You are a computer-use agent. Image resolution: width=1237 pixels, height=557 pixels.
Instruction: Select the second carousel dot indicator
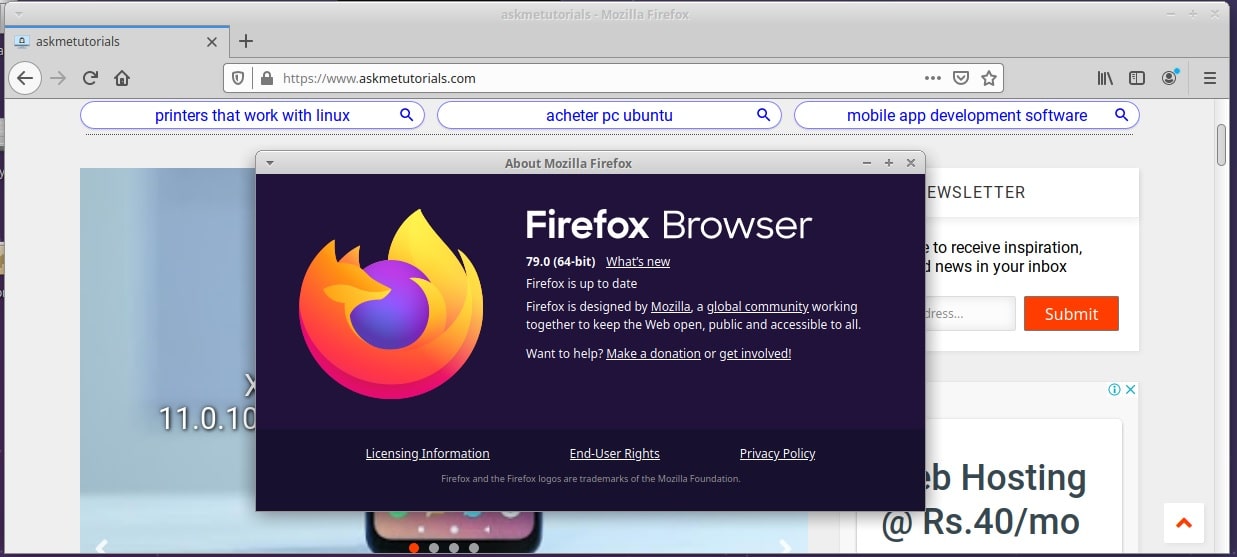[x=434, y=548]
